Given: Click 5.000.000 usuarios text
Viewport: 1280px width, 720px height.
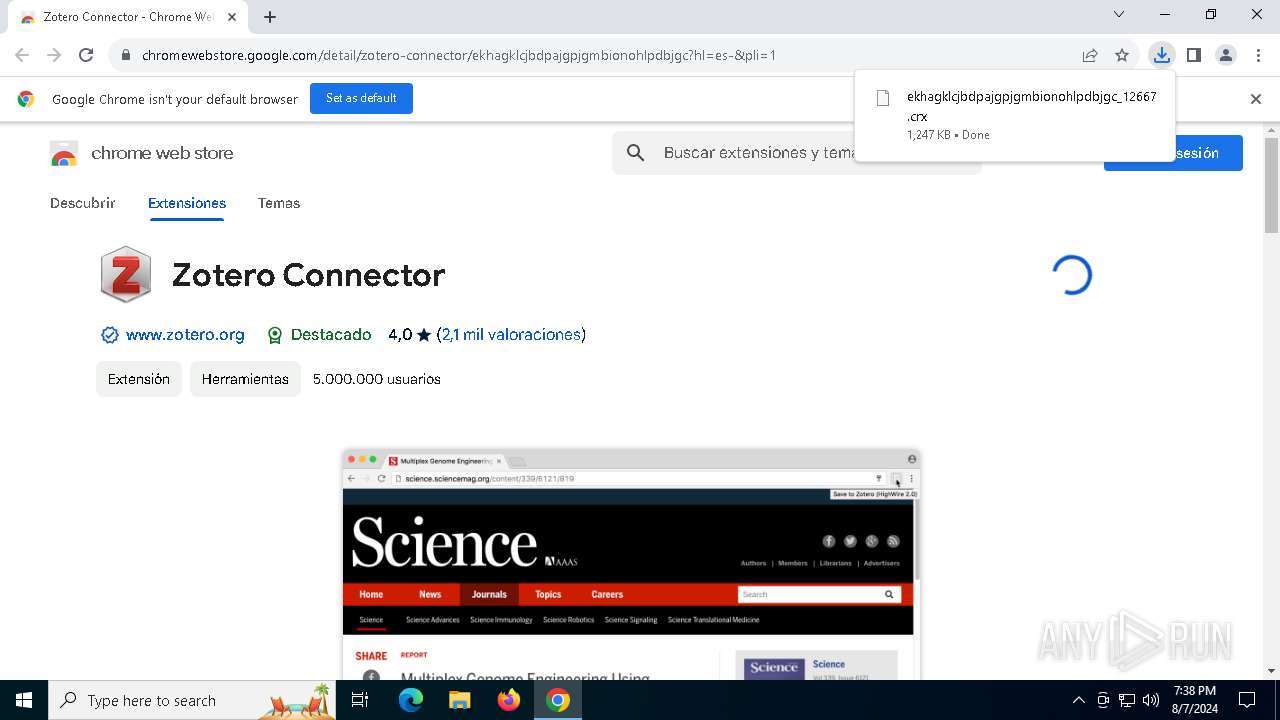Looking at the screenshot, I should (x=377, y=379).
